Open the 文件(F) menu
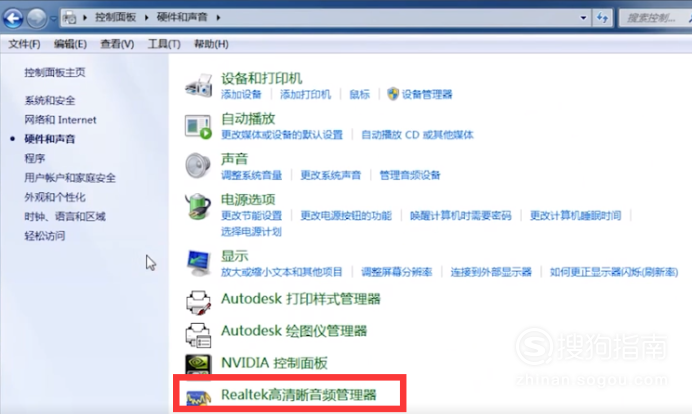This screenshot has width=692, height=414. (x=24, y=44)
